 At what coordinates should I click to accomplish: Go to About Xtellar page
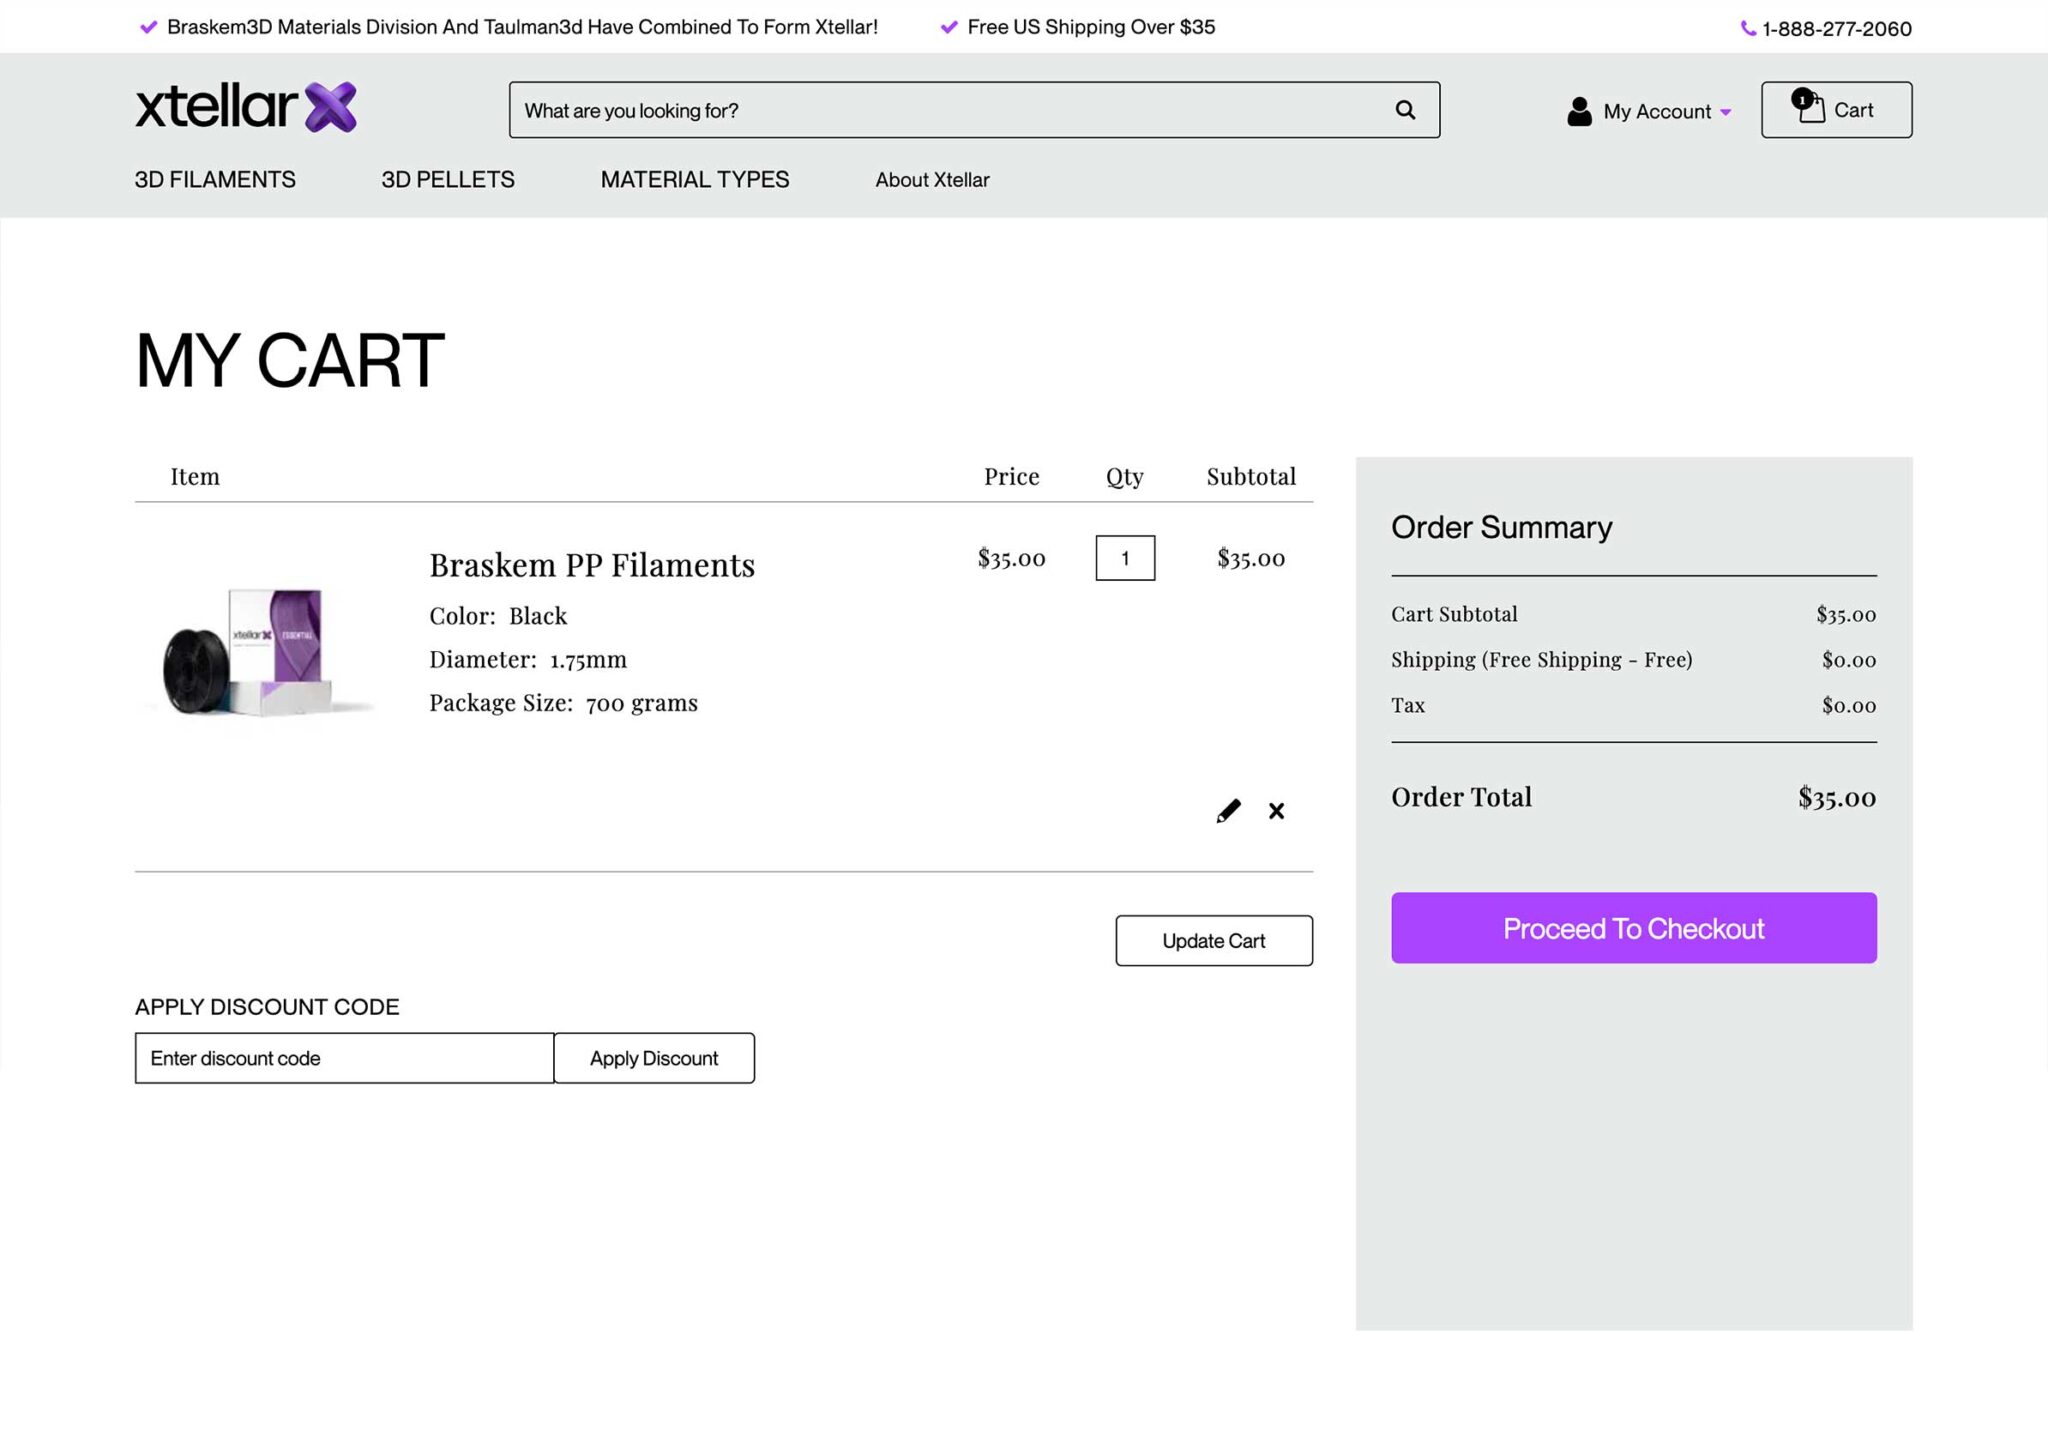[x=932, y=180]
